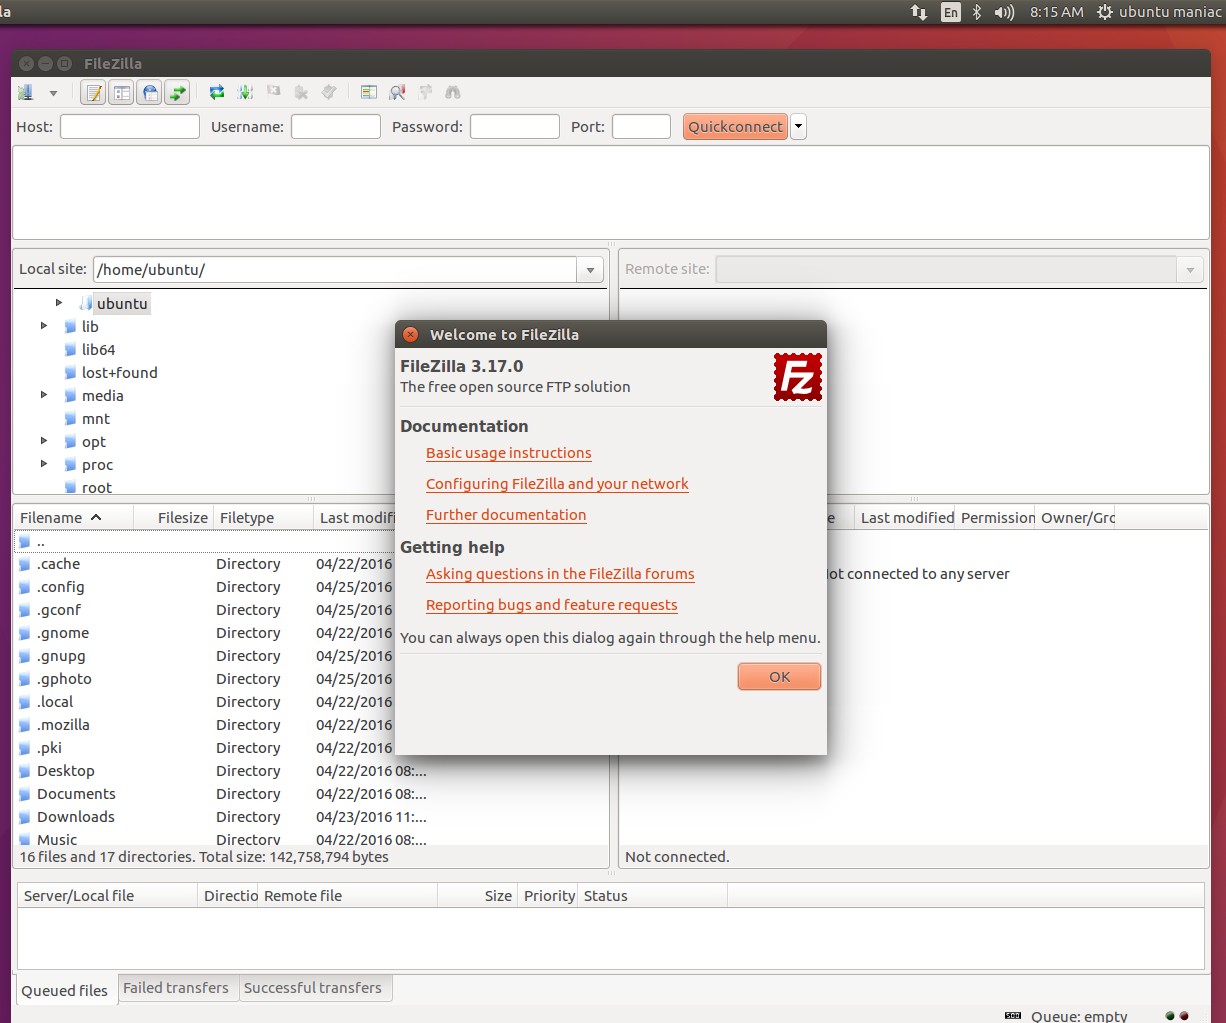Open the network indicator in top panel
Viewport: 1226px width, 1023px height.
[x=919, y=12]
